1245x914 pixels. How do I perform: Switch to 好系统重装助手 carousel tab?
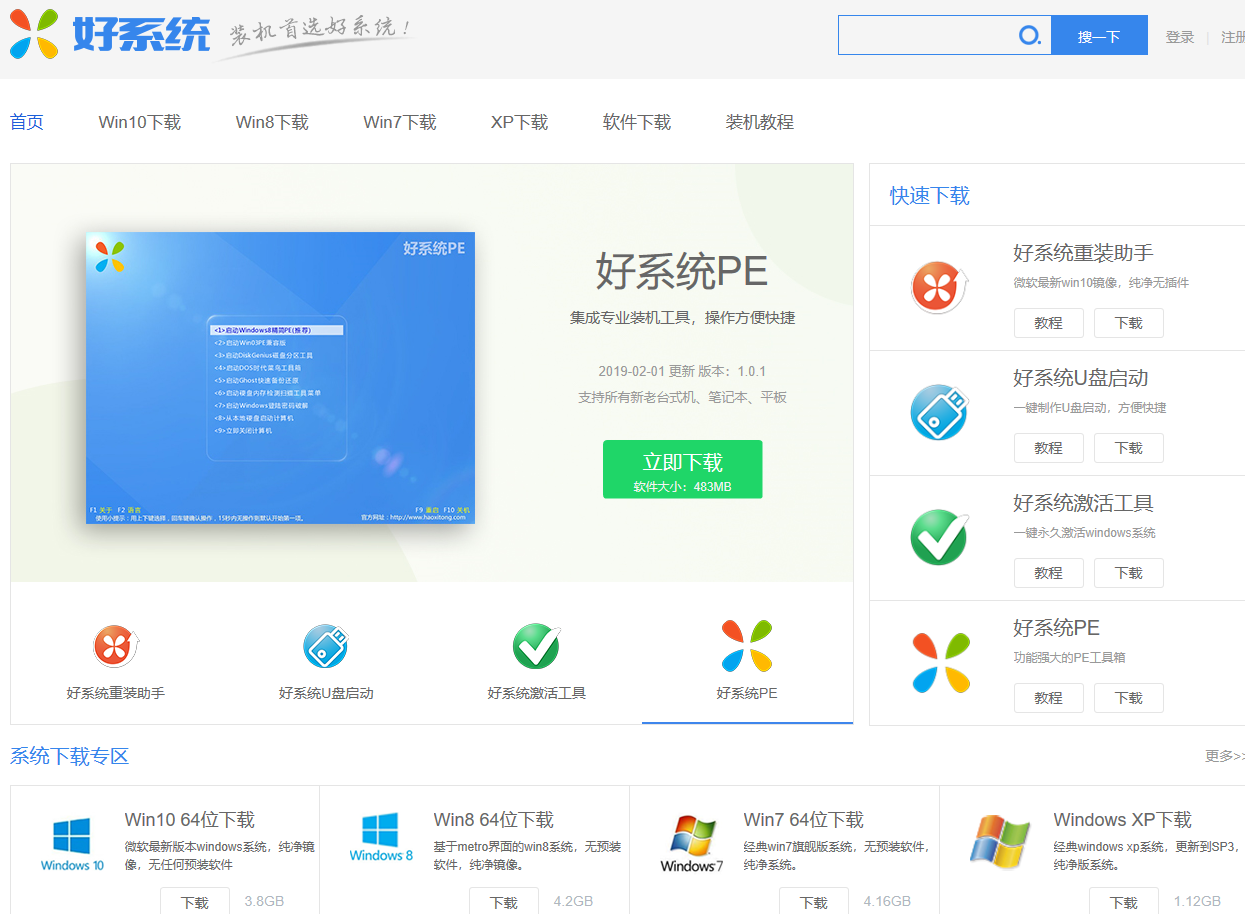(x=116, y=661)
